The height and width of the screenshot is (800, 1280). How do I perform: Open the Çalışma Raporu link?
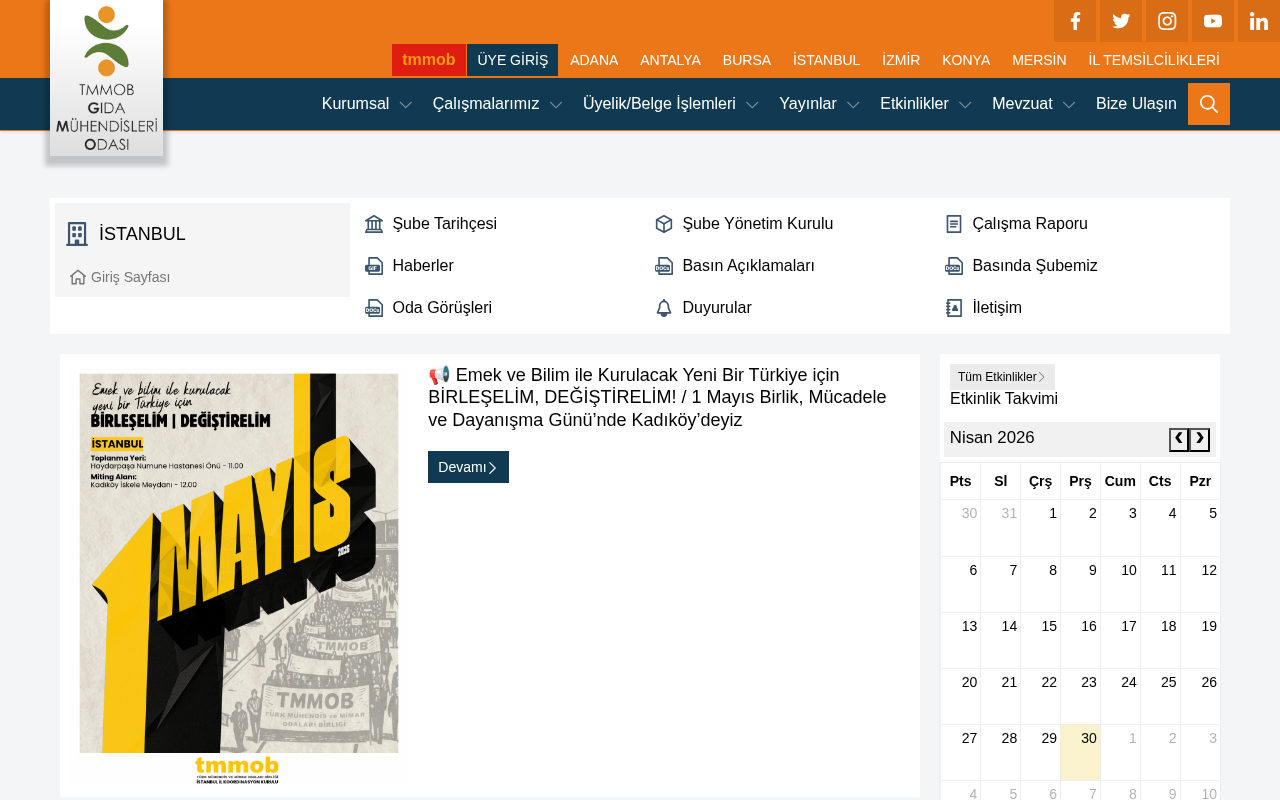click(x=1030, y=224)
